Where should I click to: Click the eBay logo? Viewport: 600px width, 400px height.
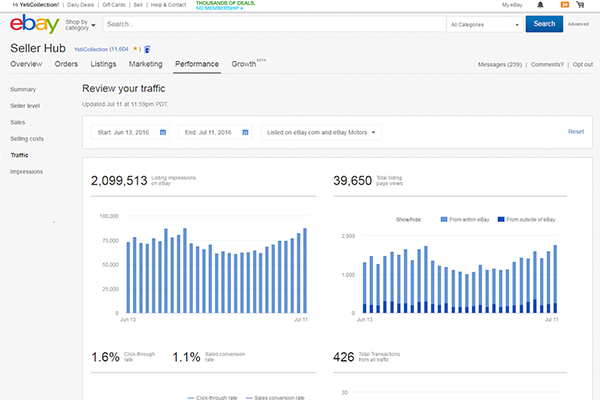pyautogui.click(x=34, y=24)
